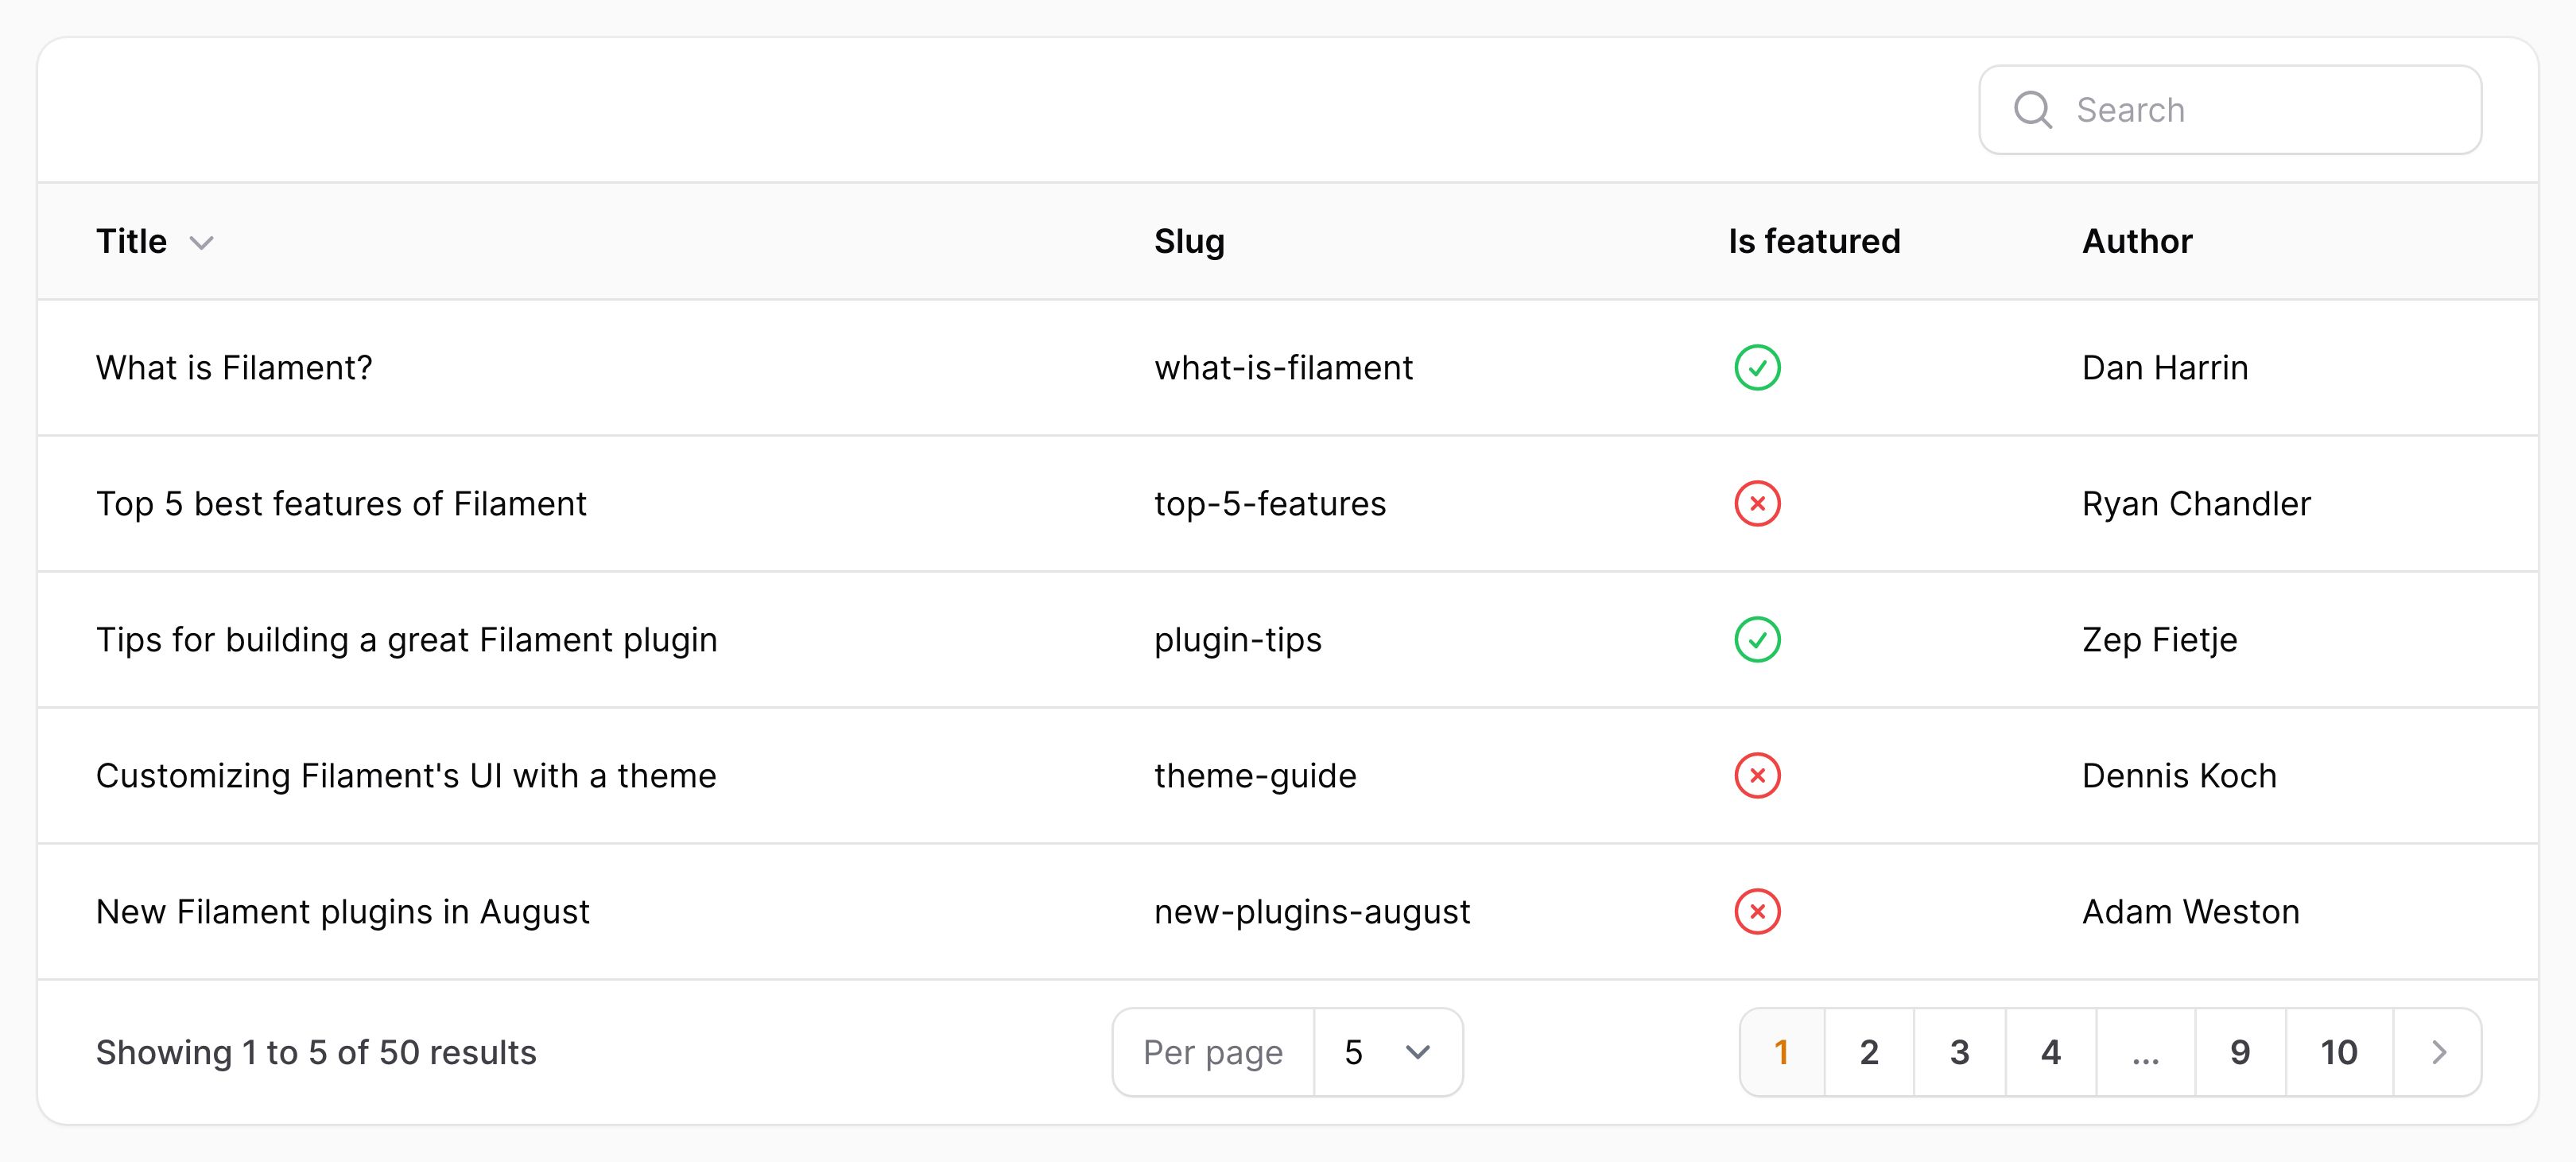2576x1162 pixels.
Task: Click green check icon for What is Filament?
Action: pos(1757,367)
